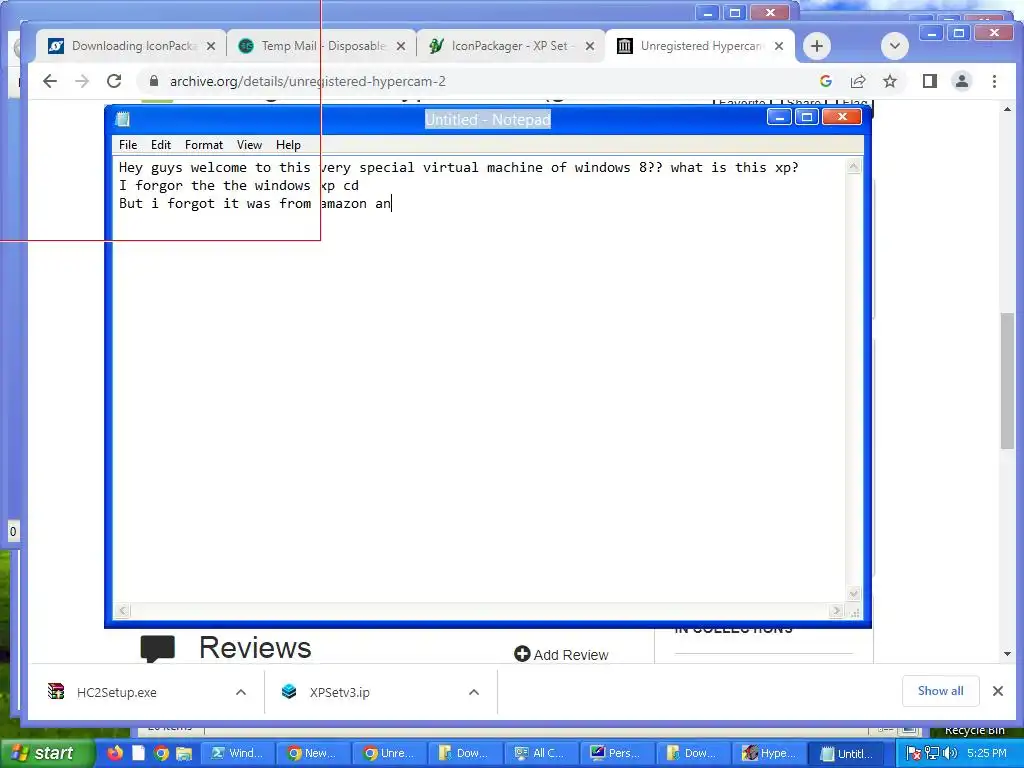Click Notepad horizontal scroll right arrow

tap(836, 611)
